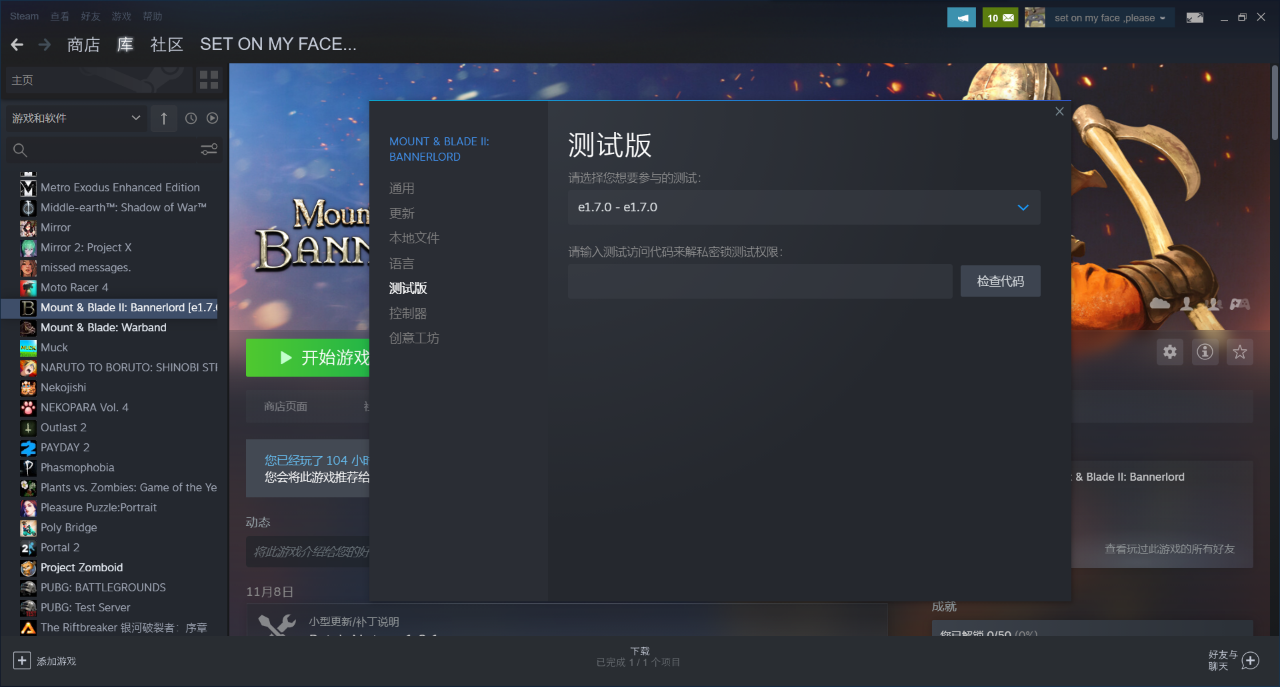1280x687 pixels.
Task: Select Metro Exodus Enhanced Edition in list
Action: point(120,187)
